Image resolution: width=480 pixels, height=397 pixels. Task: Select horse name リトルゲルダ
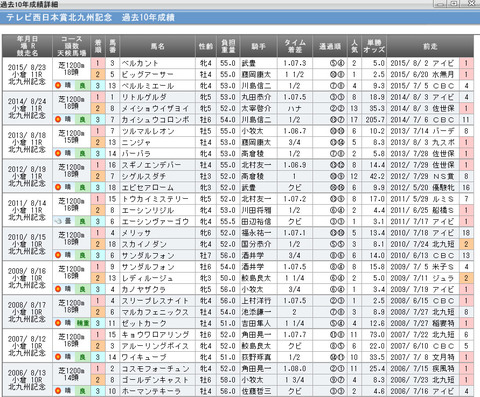[x=144, y=97]
